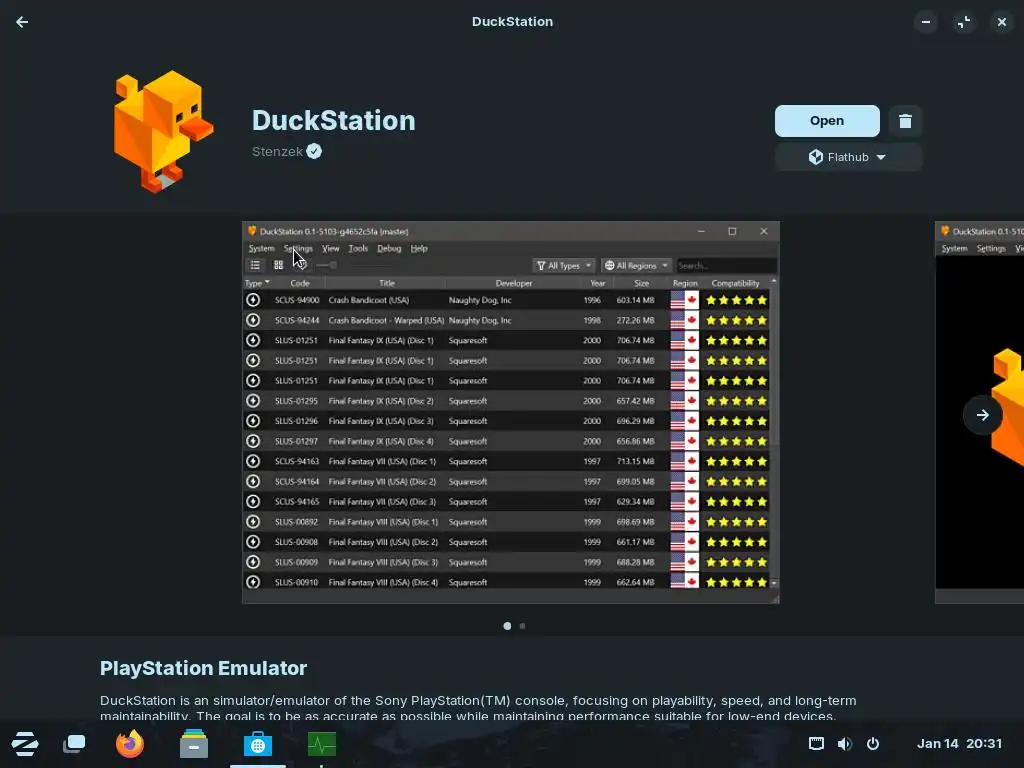Screen dimensions: 1024x768
Task: Click the DuckStation duck app logo
Action: (x=163, y=131)
